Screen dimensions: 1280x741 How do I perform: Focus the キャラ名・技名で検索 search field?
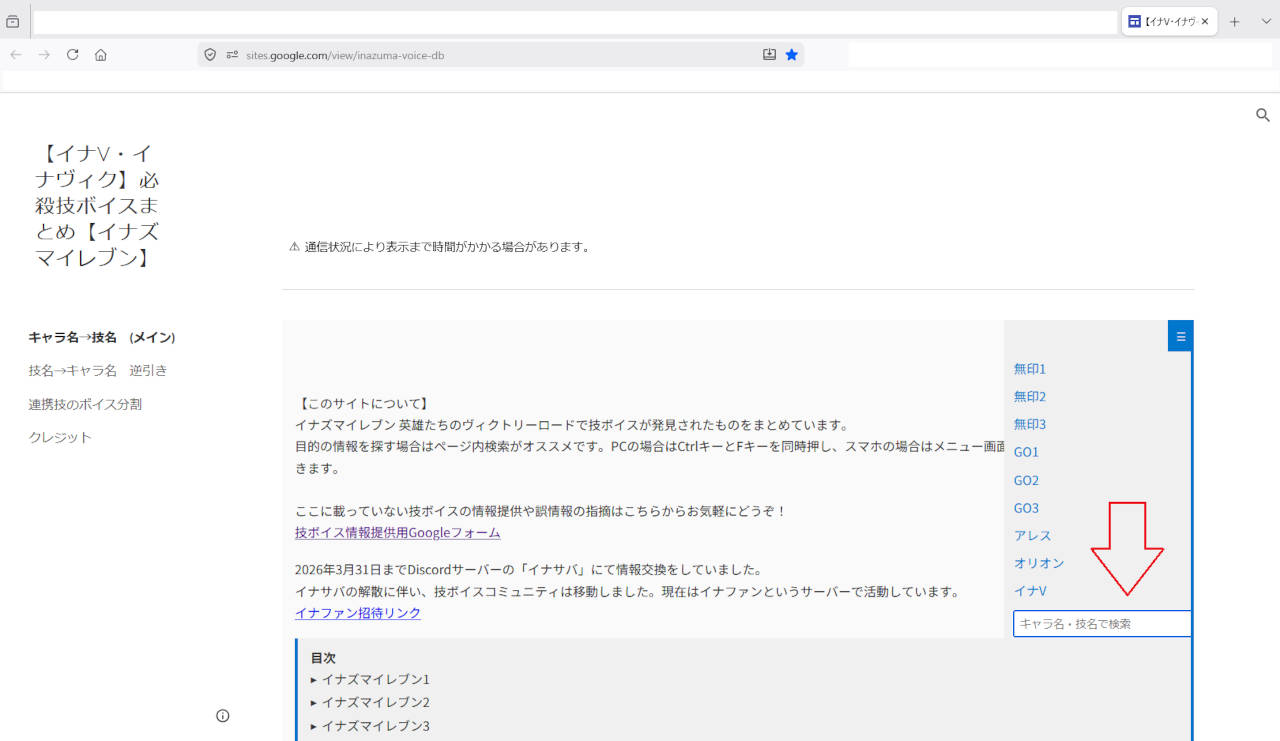click(x=1102, y=623)
